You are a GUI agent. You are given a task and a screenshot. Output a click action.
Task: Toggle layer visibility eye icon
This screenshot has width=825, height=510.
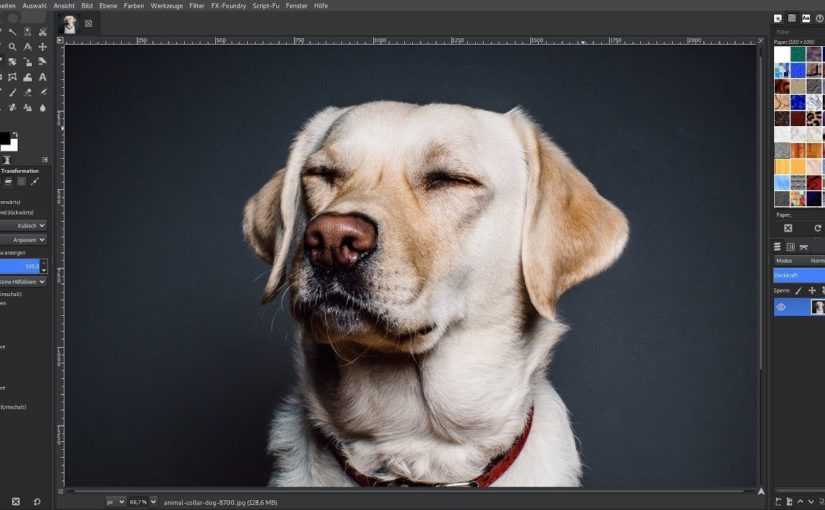[x=781, y=307]
